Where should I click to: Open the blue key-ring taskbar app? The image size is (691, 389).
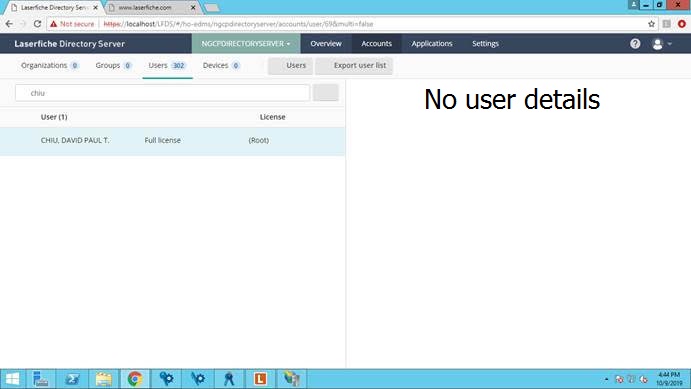tap(229, 379)
